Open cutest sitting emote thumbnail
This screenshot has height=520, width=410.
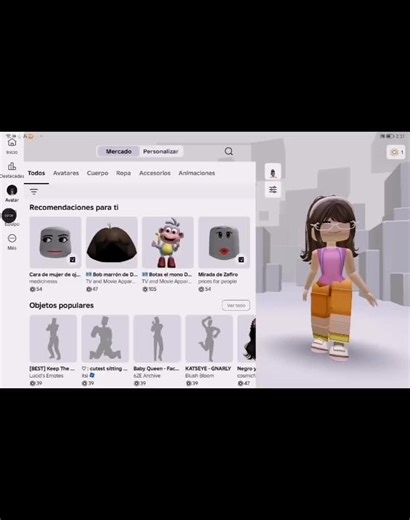point(105,338)
